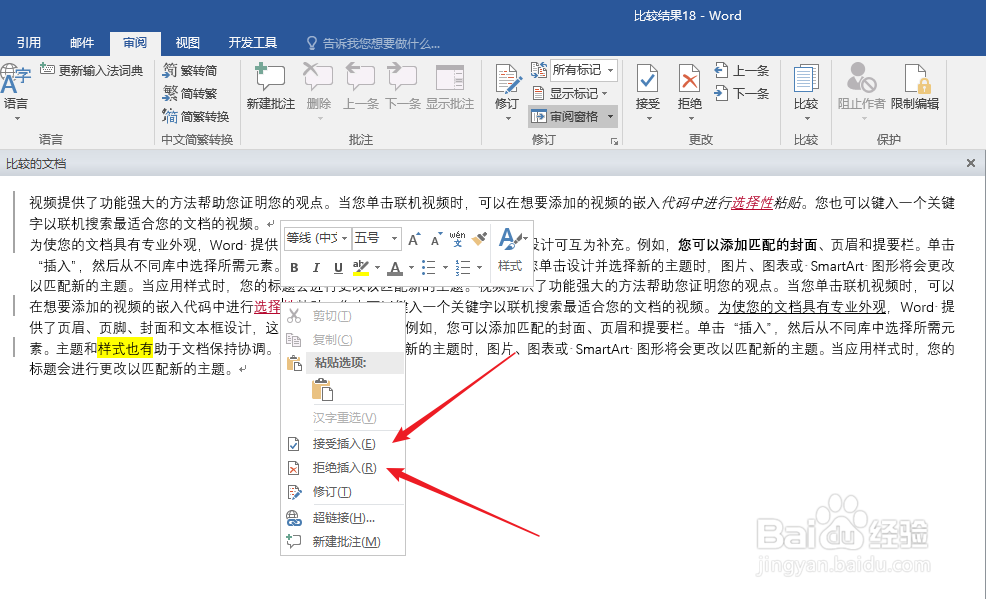Switch to the Mailings (邮件) tab
Image resolution: width=986 pixels, height=599 pixels.
(82, 43)
